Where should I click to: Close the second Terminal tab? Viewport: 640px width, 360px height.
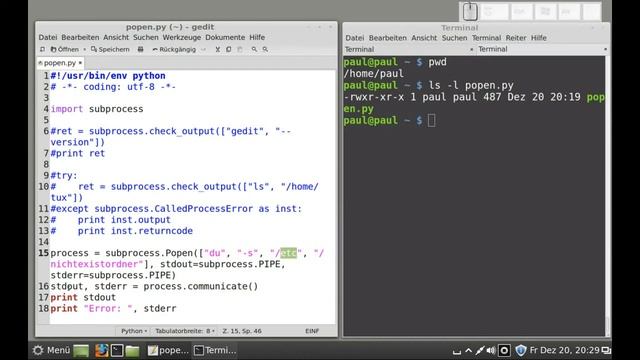point(605,49)
